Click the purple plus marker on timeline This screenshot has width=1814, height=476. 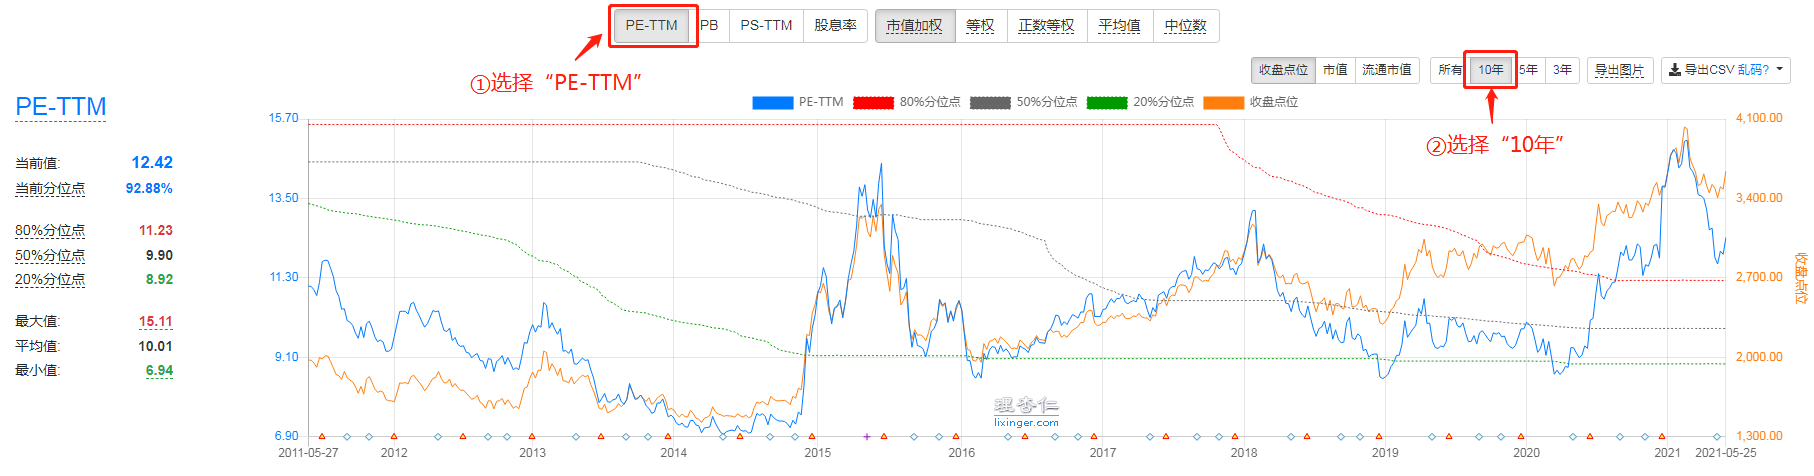pos(867,436)
